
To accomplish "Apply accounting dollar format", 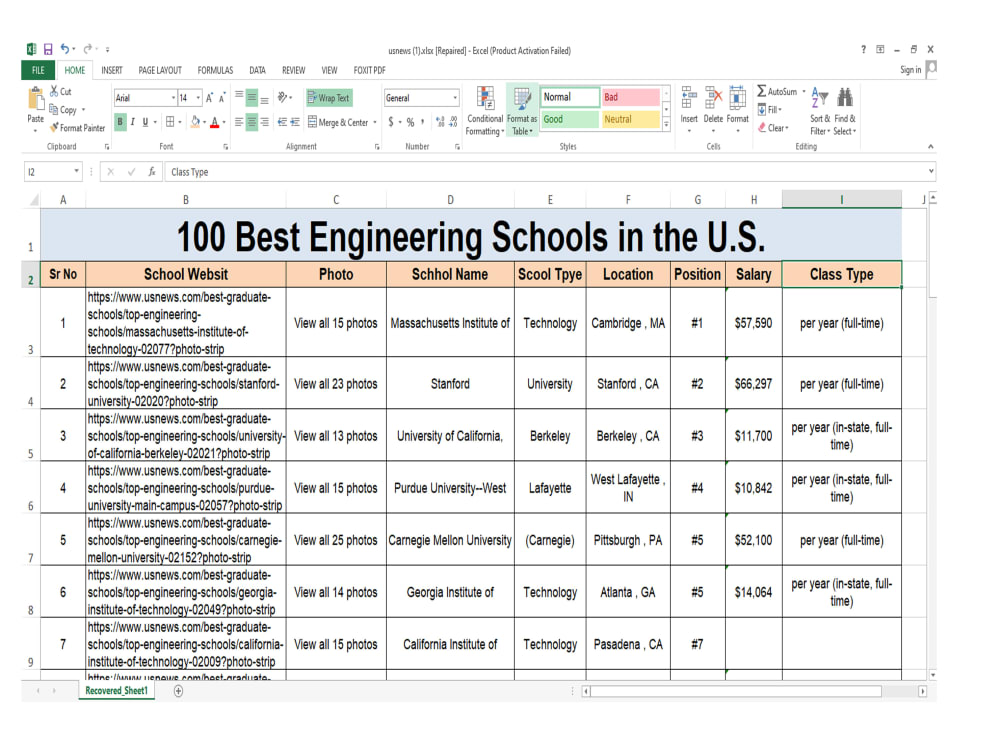I will [x=391, y=121].
